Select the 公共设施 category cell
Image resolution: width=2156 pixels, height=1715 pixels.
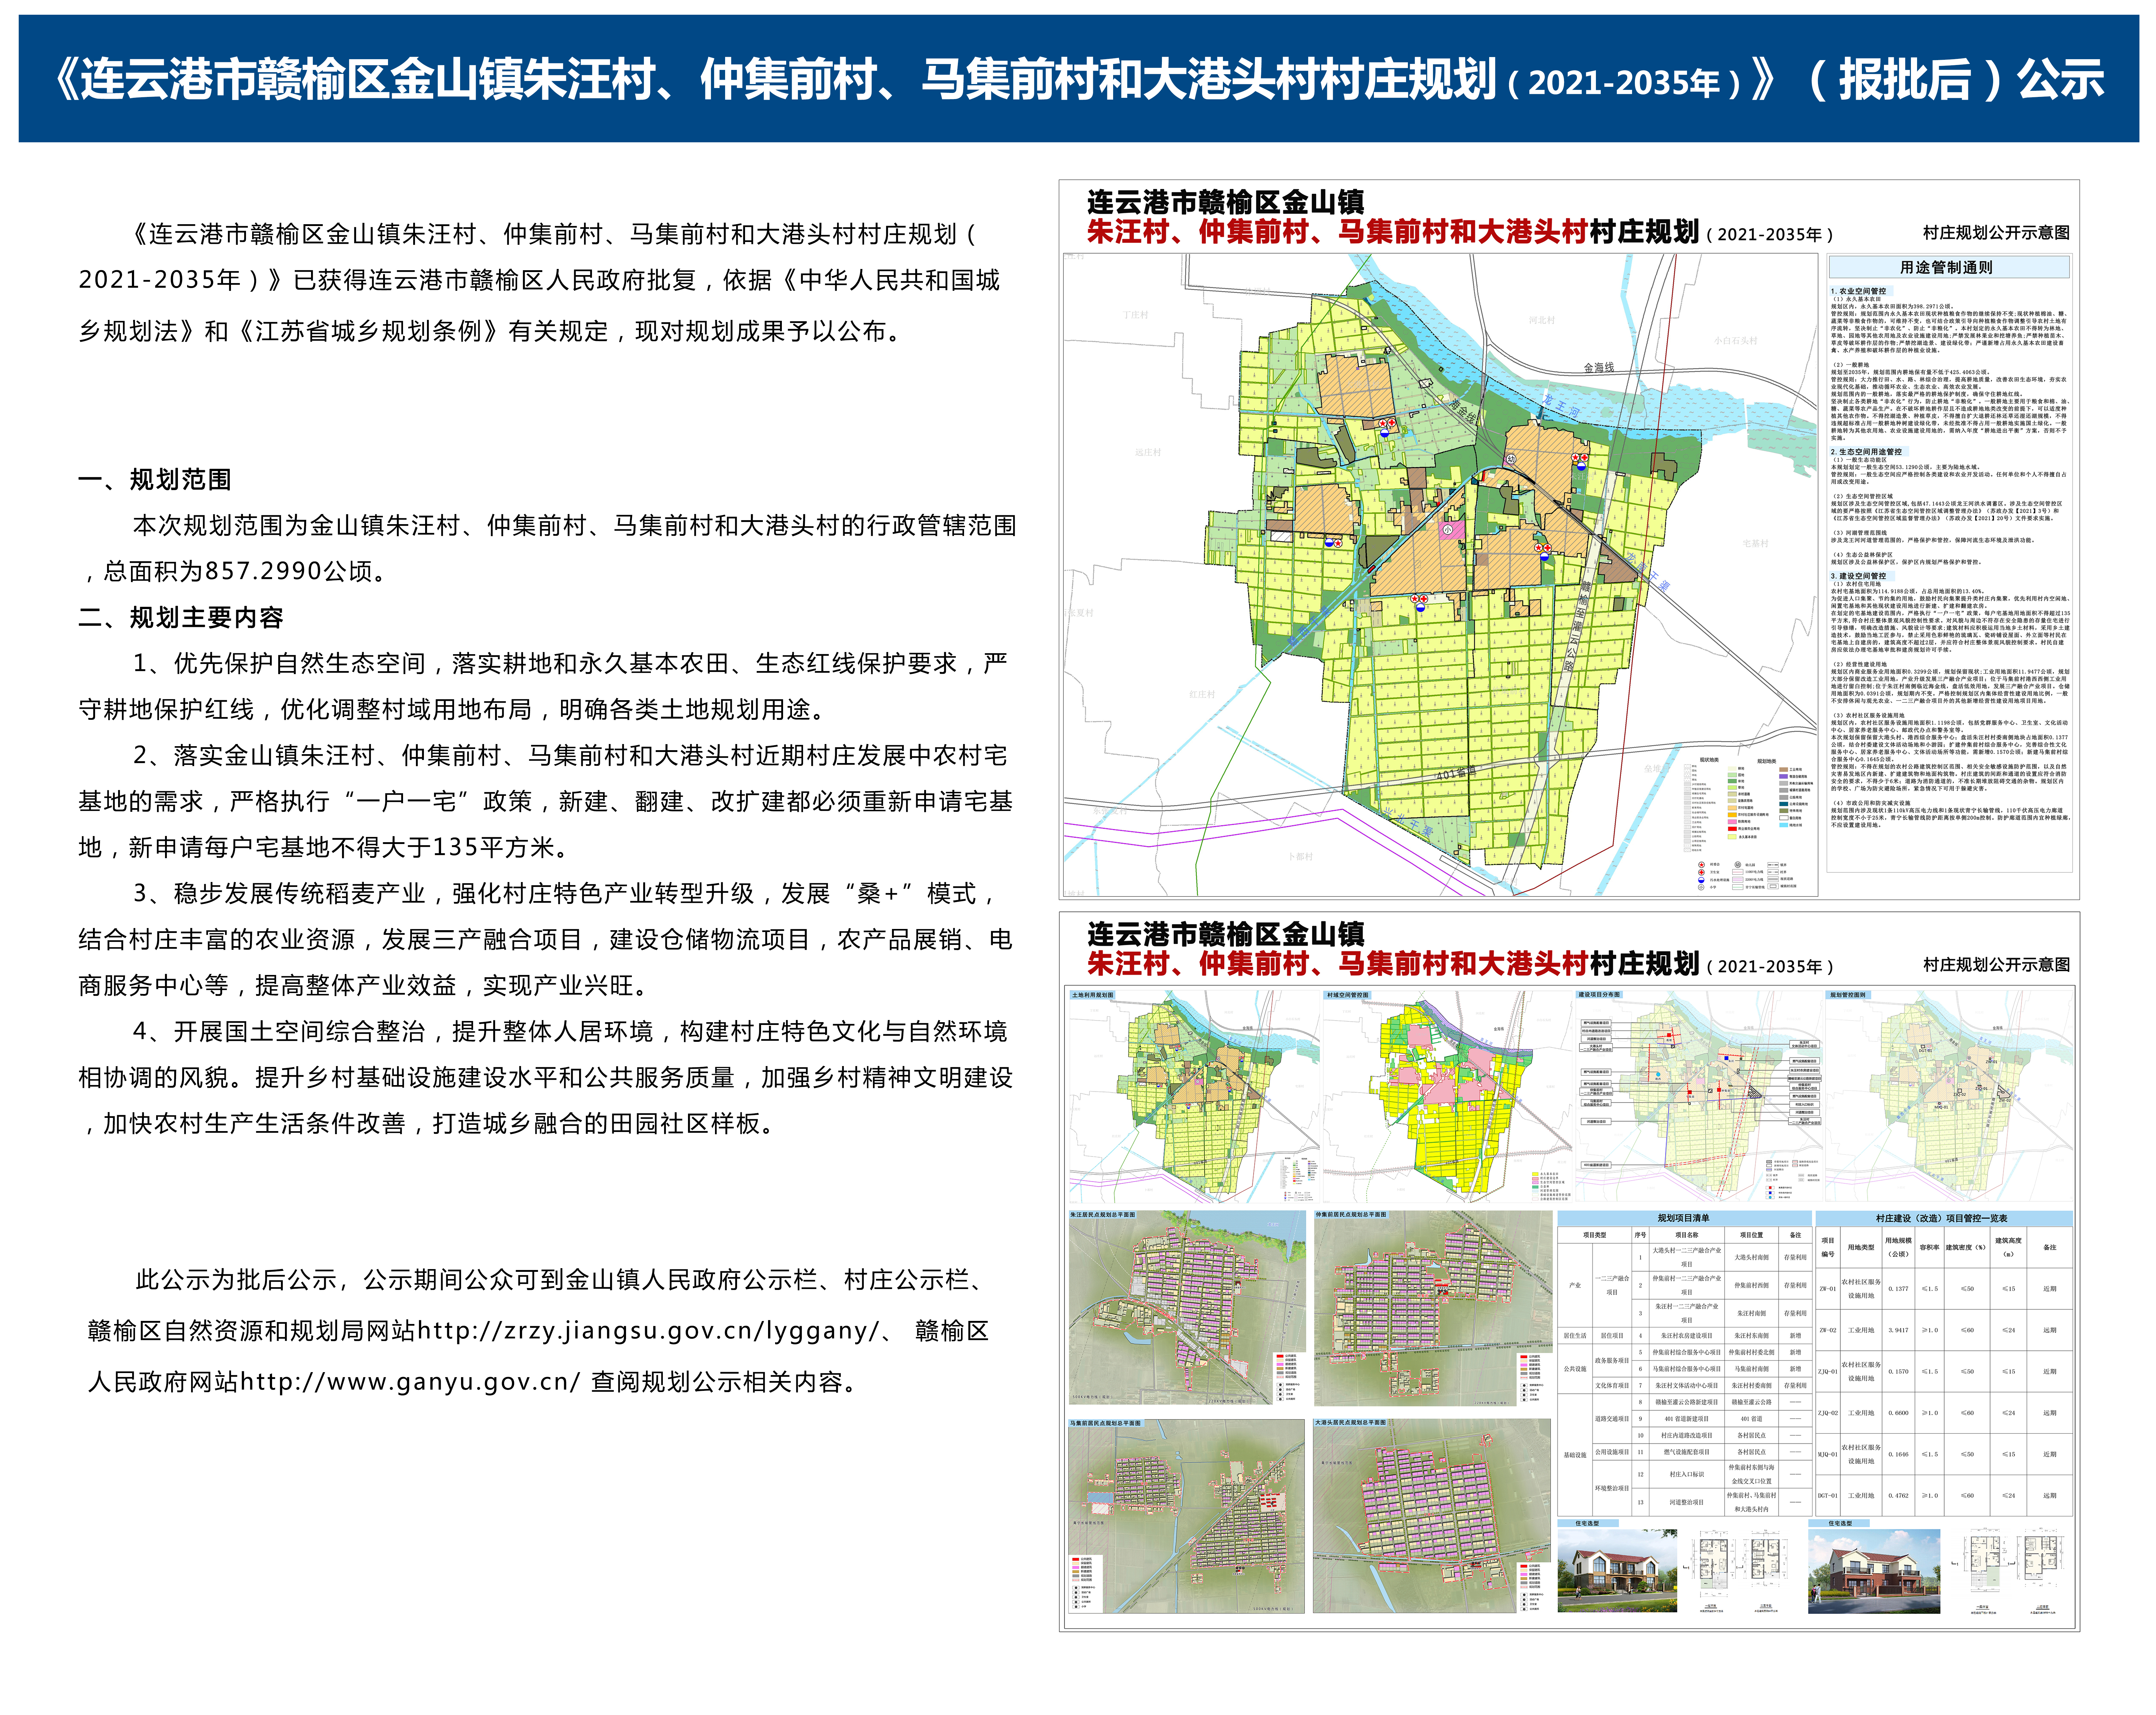(1575, 1369)
